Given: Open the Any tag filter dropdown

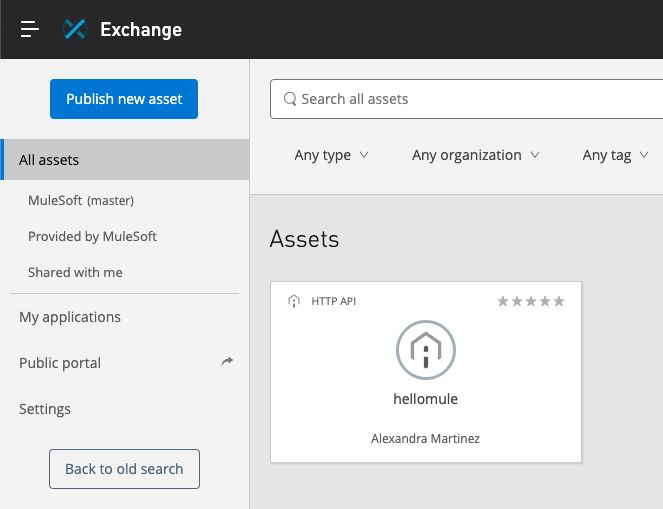Looking at the screenshot, I should click(x=615, y=155).
